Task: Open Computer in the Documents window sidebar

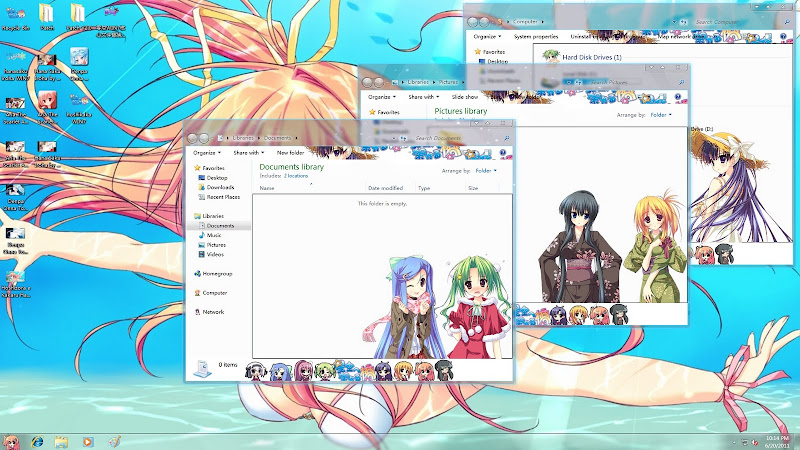Action: point(211,293)
